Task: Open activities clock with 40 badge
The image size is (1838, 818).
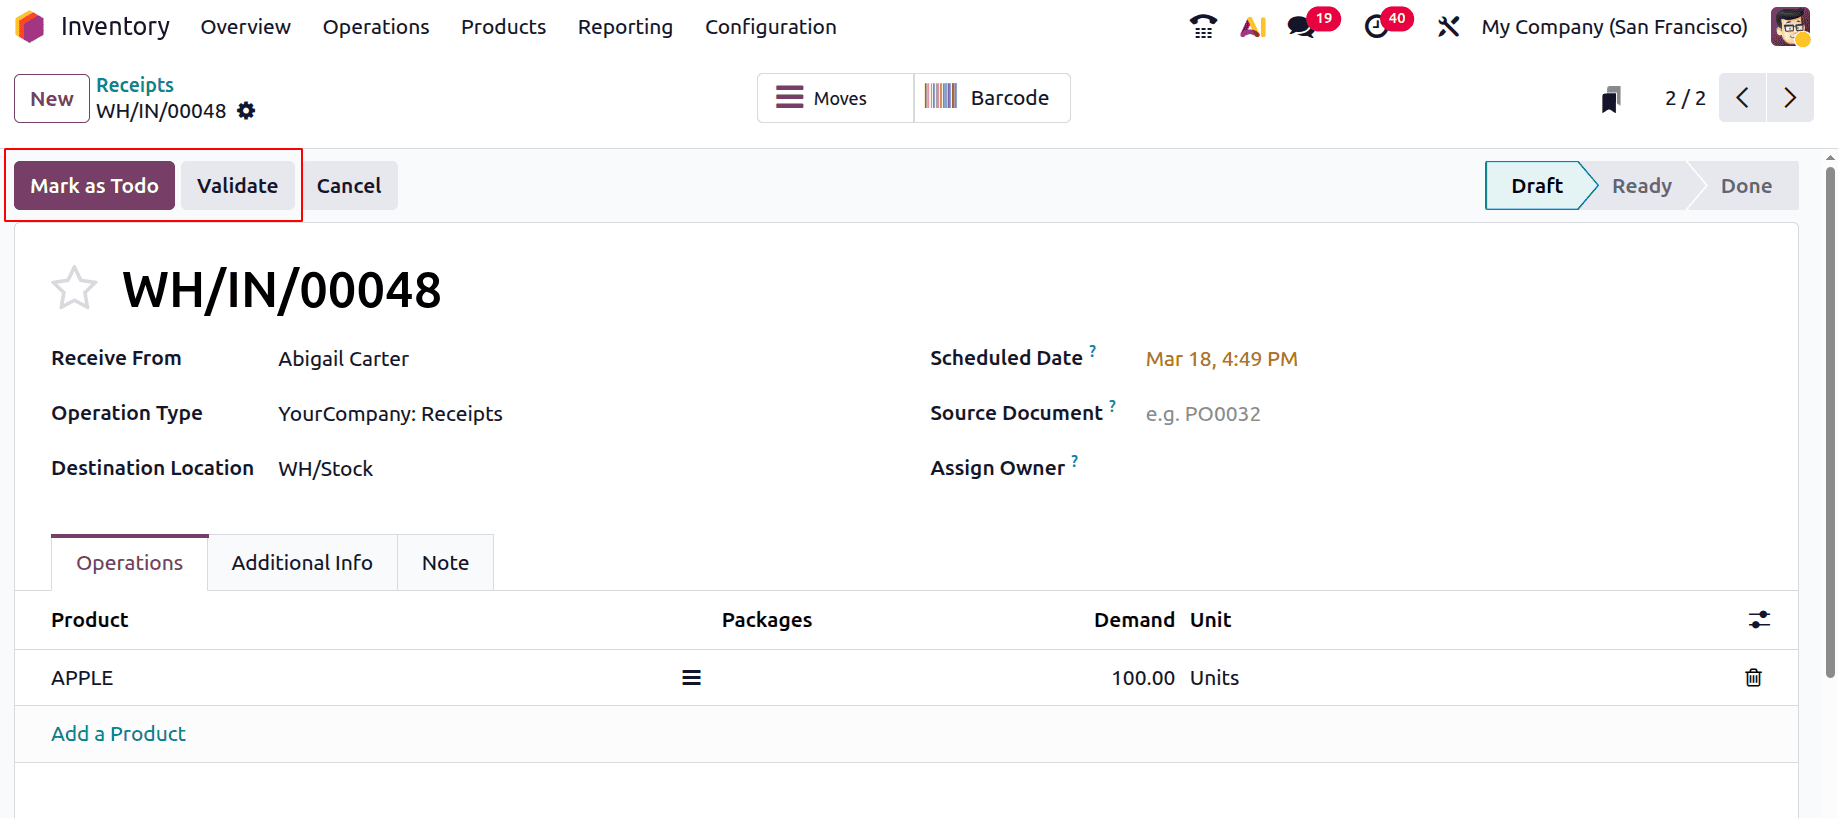Action: point(1377,27)
